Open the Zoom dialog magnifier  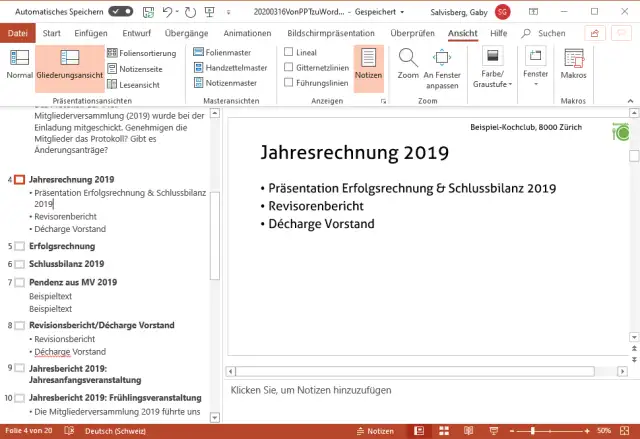(x=408, y=64)
